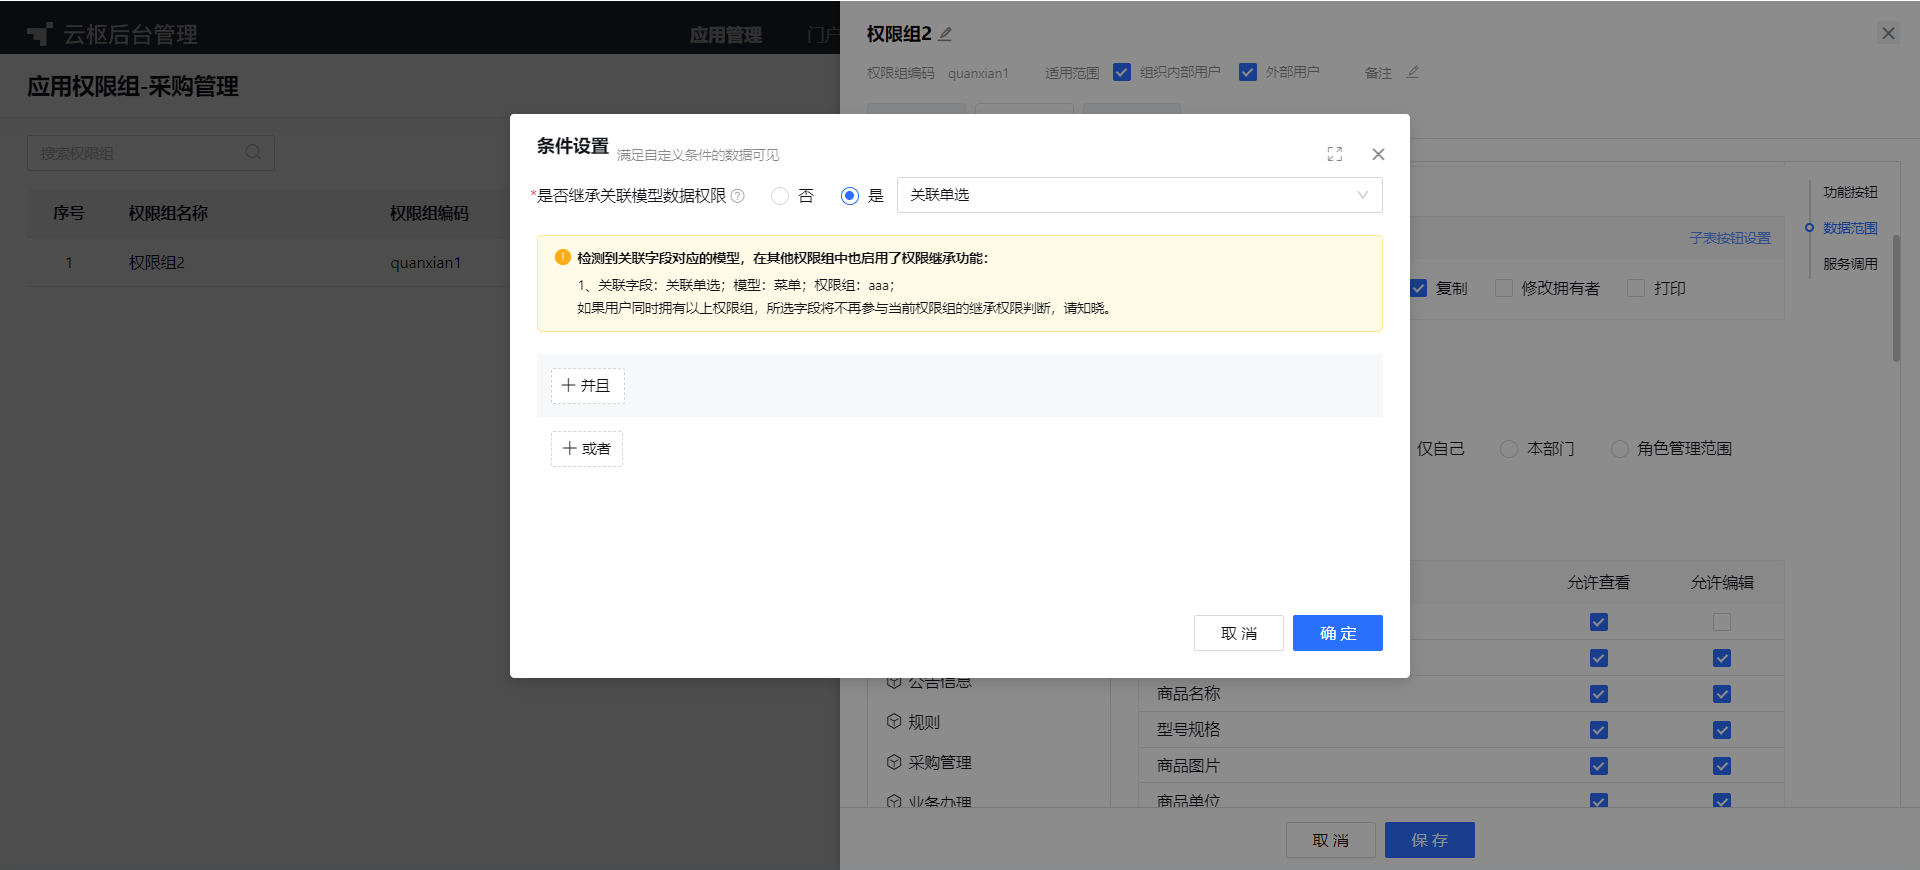
Task: Click the 允许编辑 column header
Action: coord(1722,583)
